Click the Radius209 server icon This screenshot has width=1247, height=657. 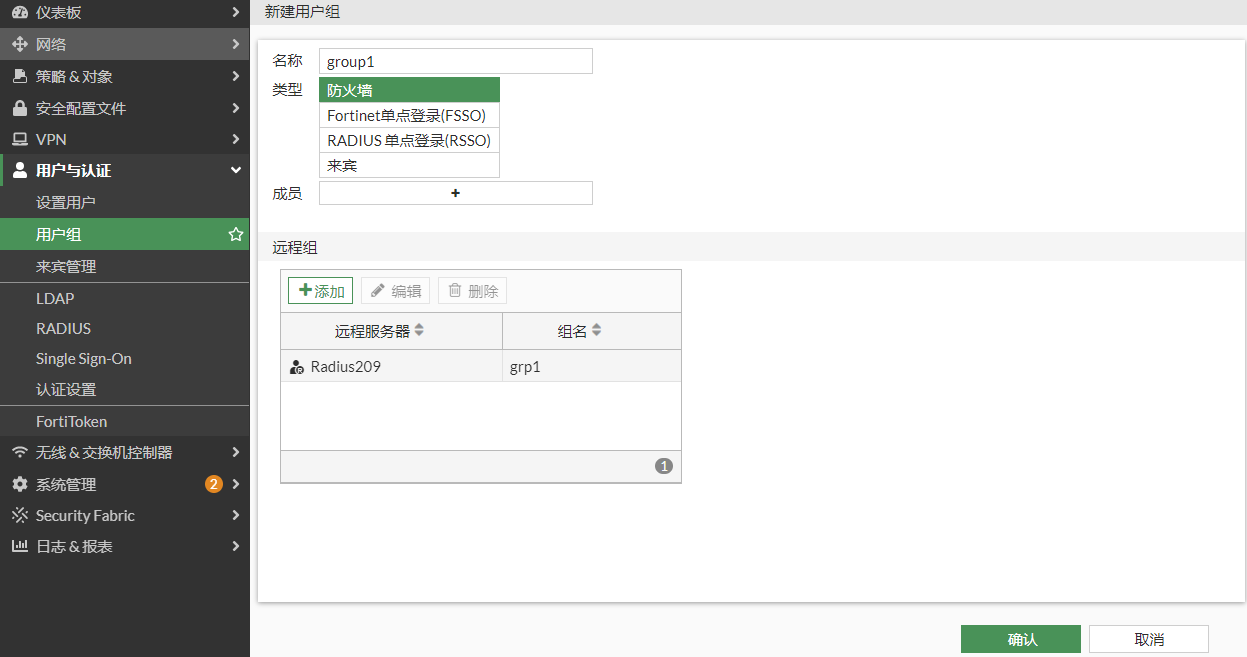point(296,367)
